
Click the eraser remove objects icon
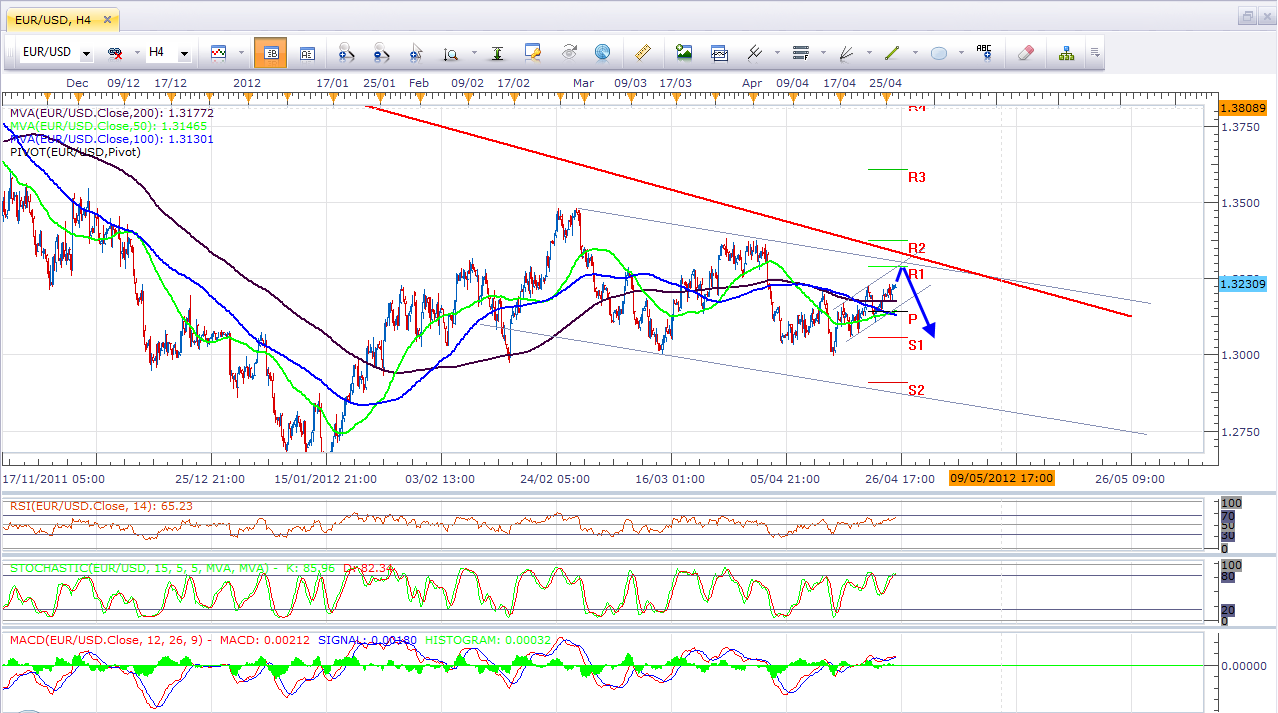(x=1026, y=53)
